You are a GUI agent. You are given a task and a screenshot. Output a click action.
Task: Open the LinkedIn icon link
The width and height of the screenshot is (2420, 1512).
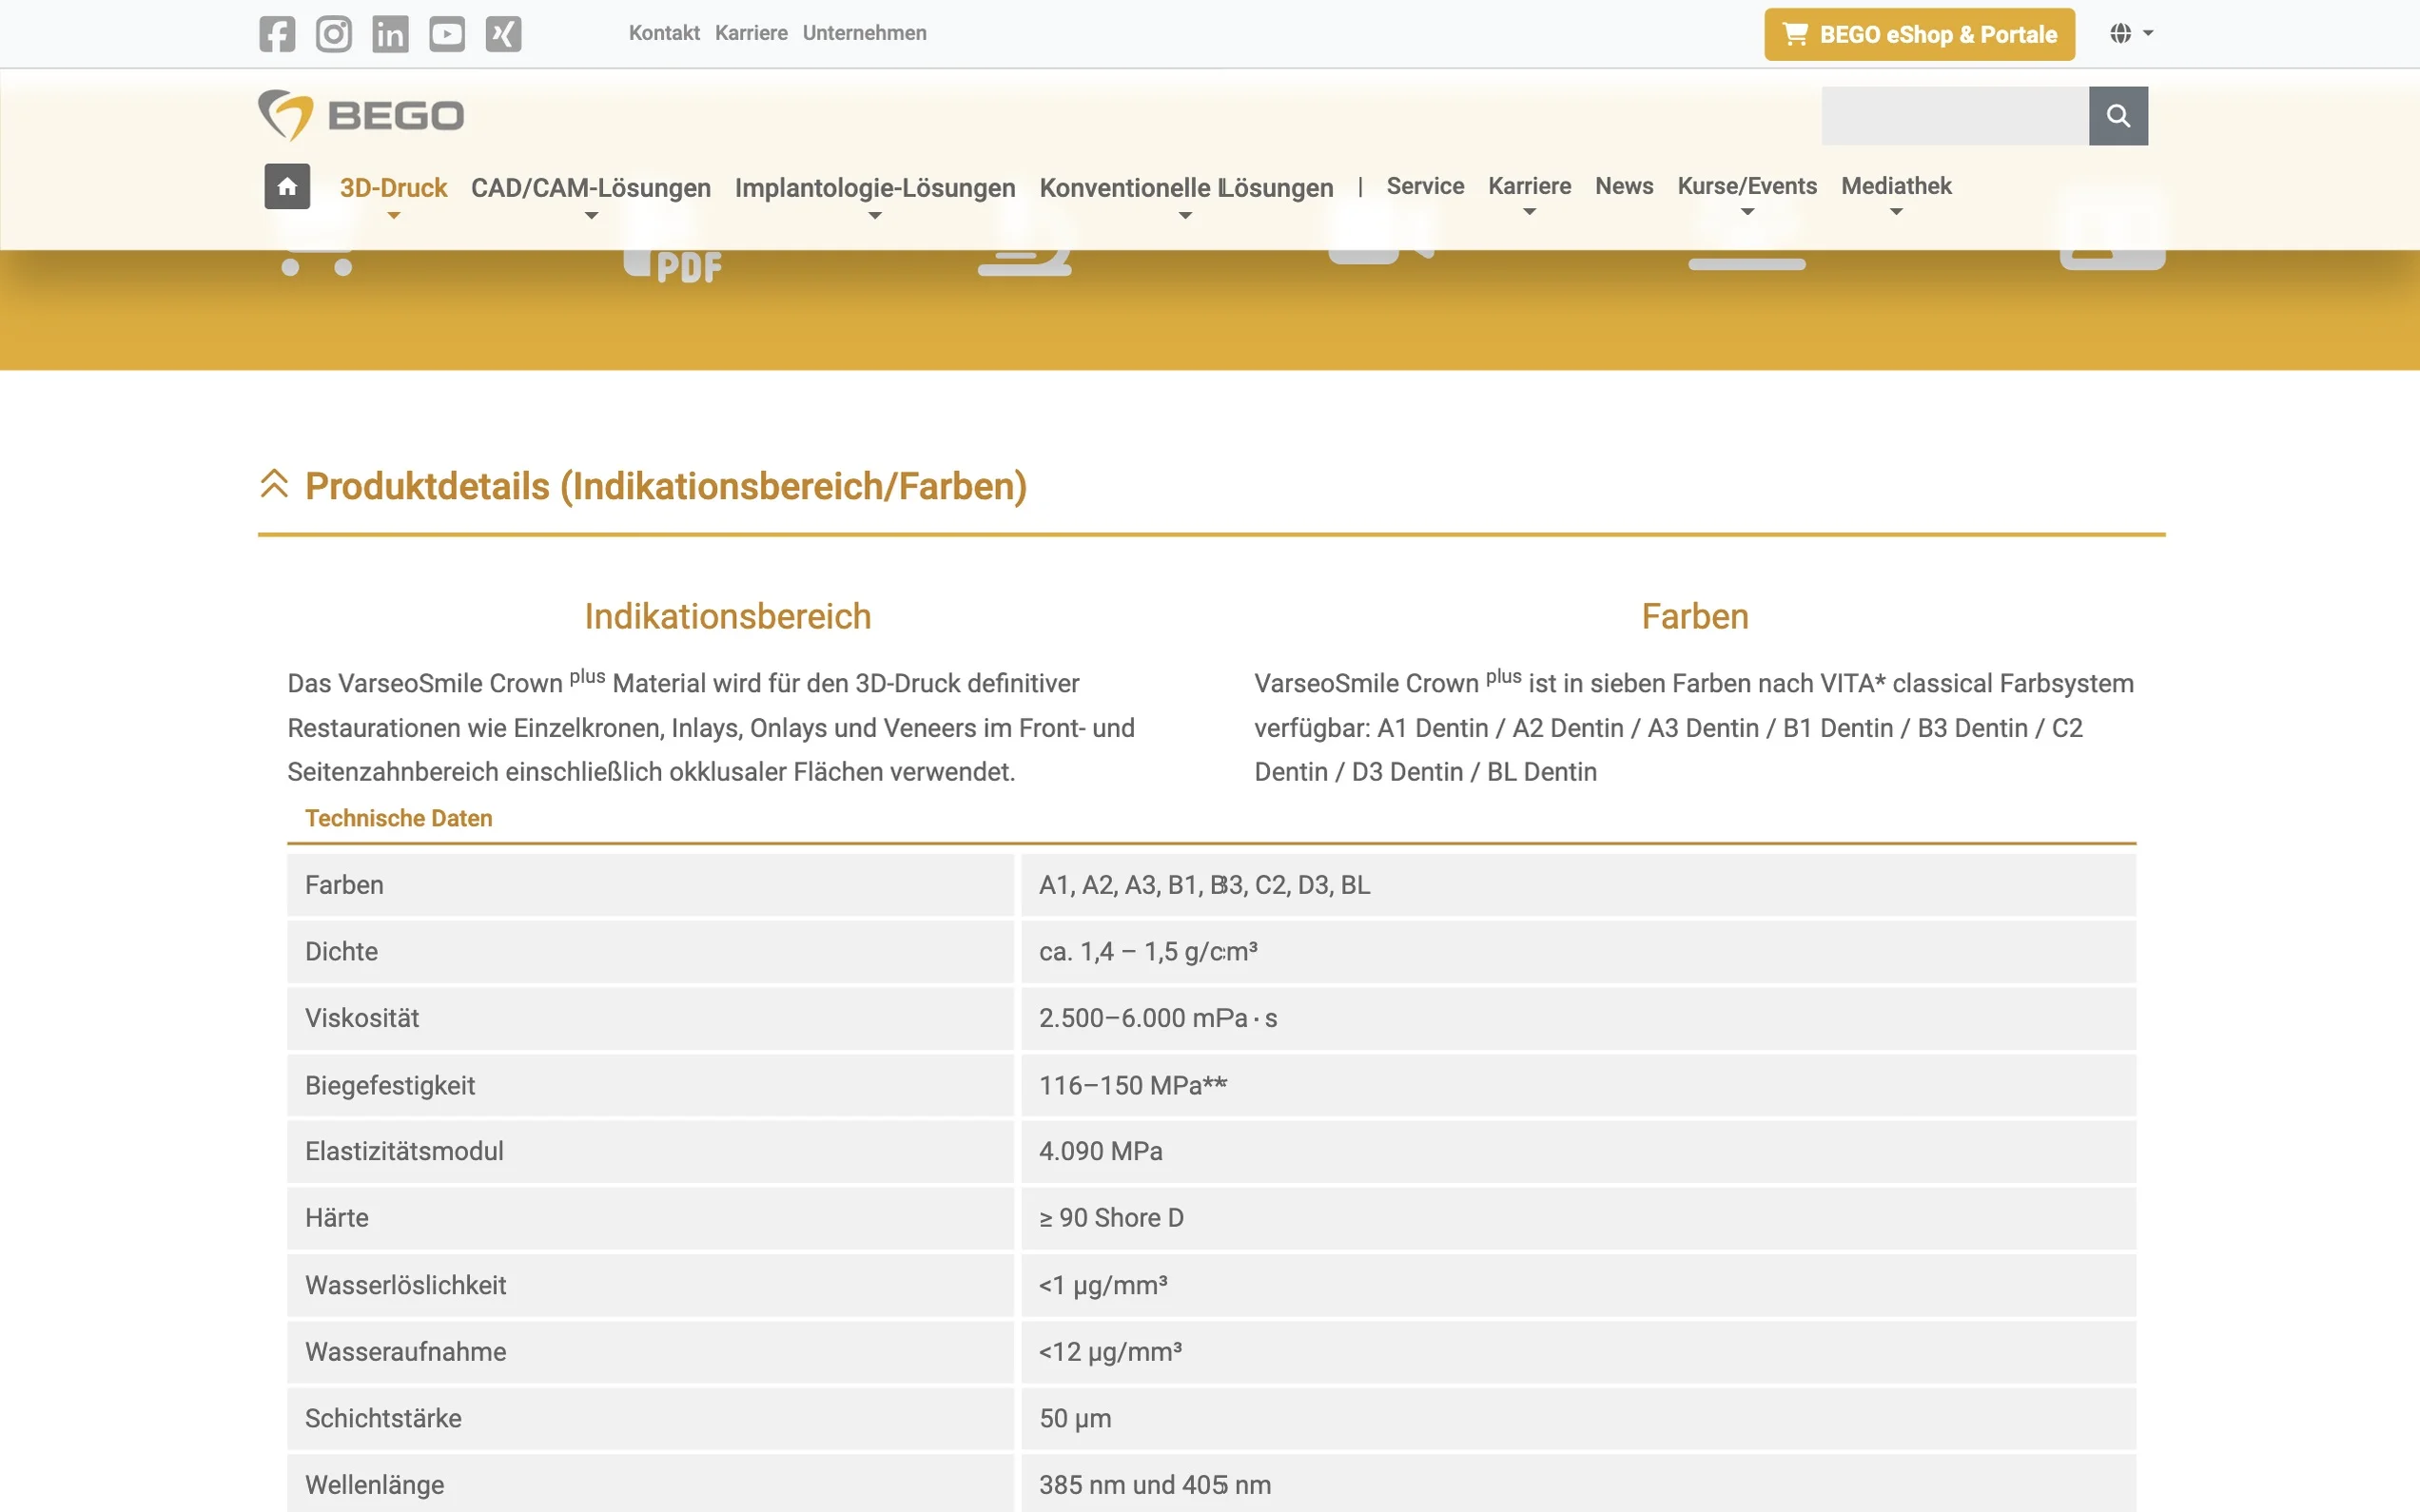(390, 34)
